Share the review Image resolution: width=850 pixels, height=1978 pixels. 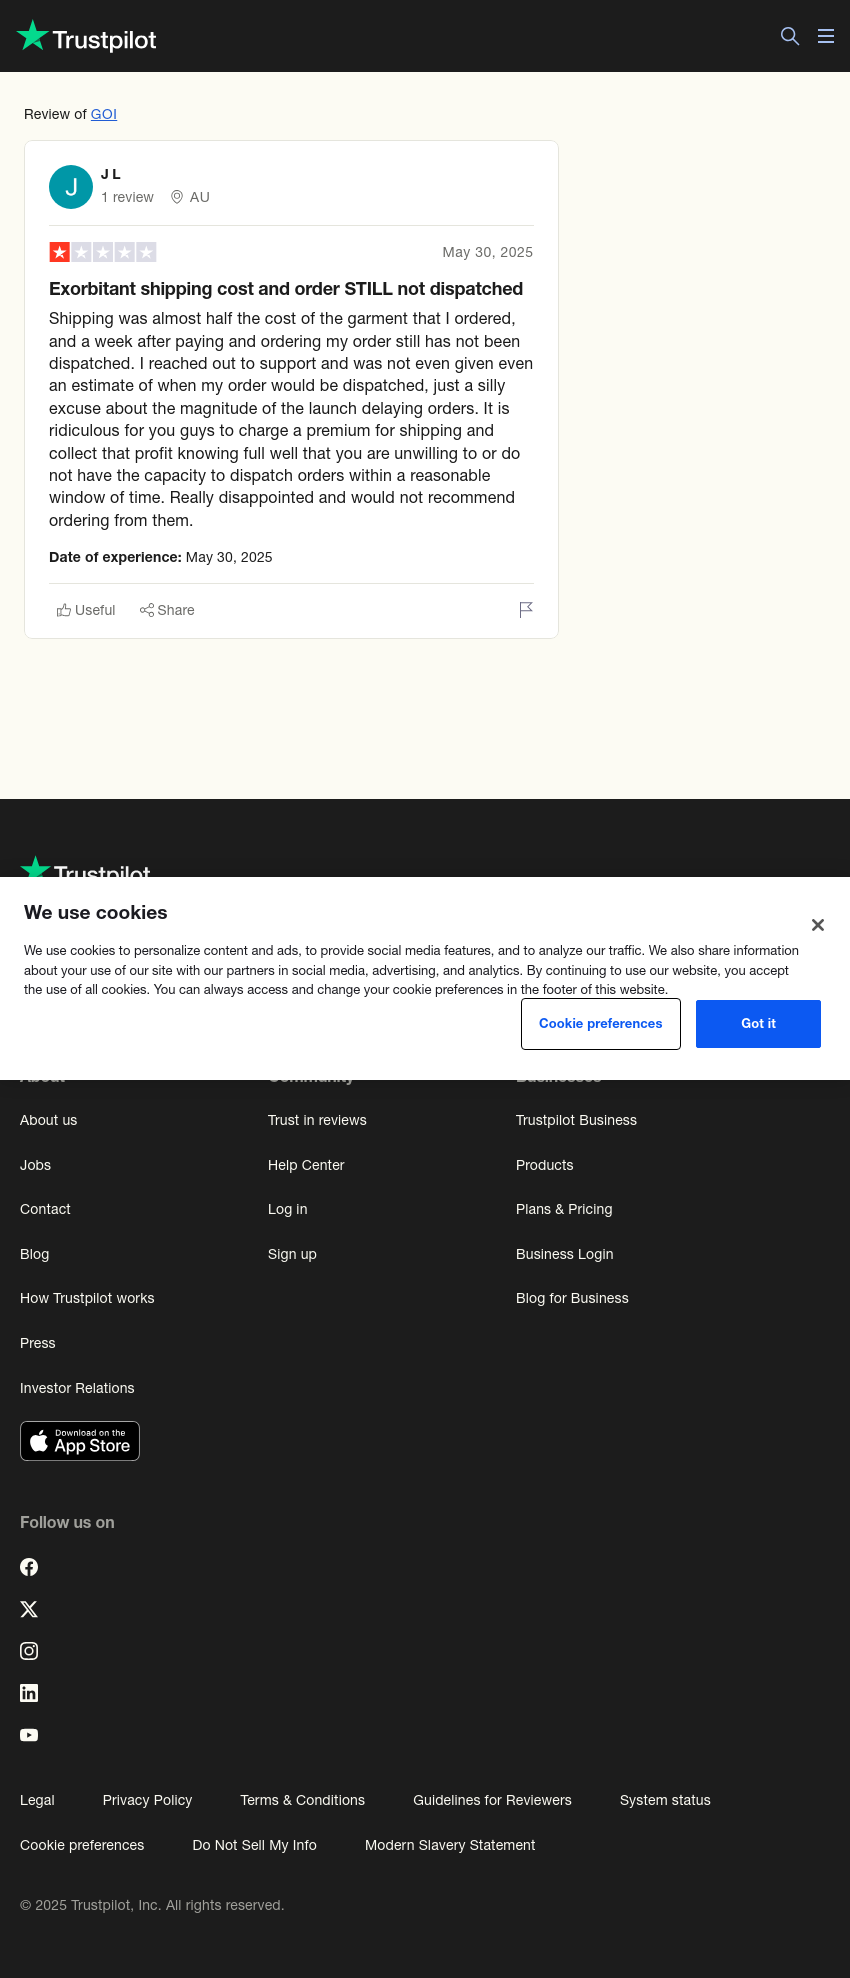point(167,610)
